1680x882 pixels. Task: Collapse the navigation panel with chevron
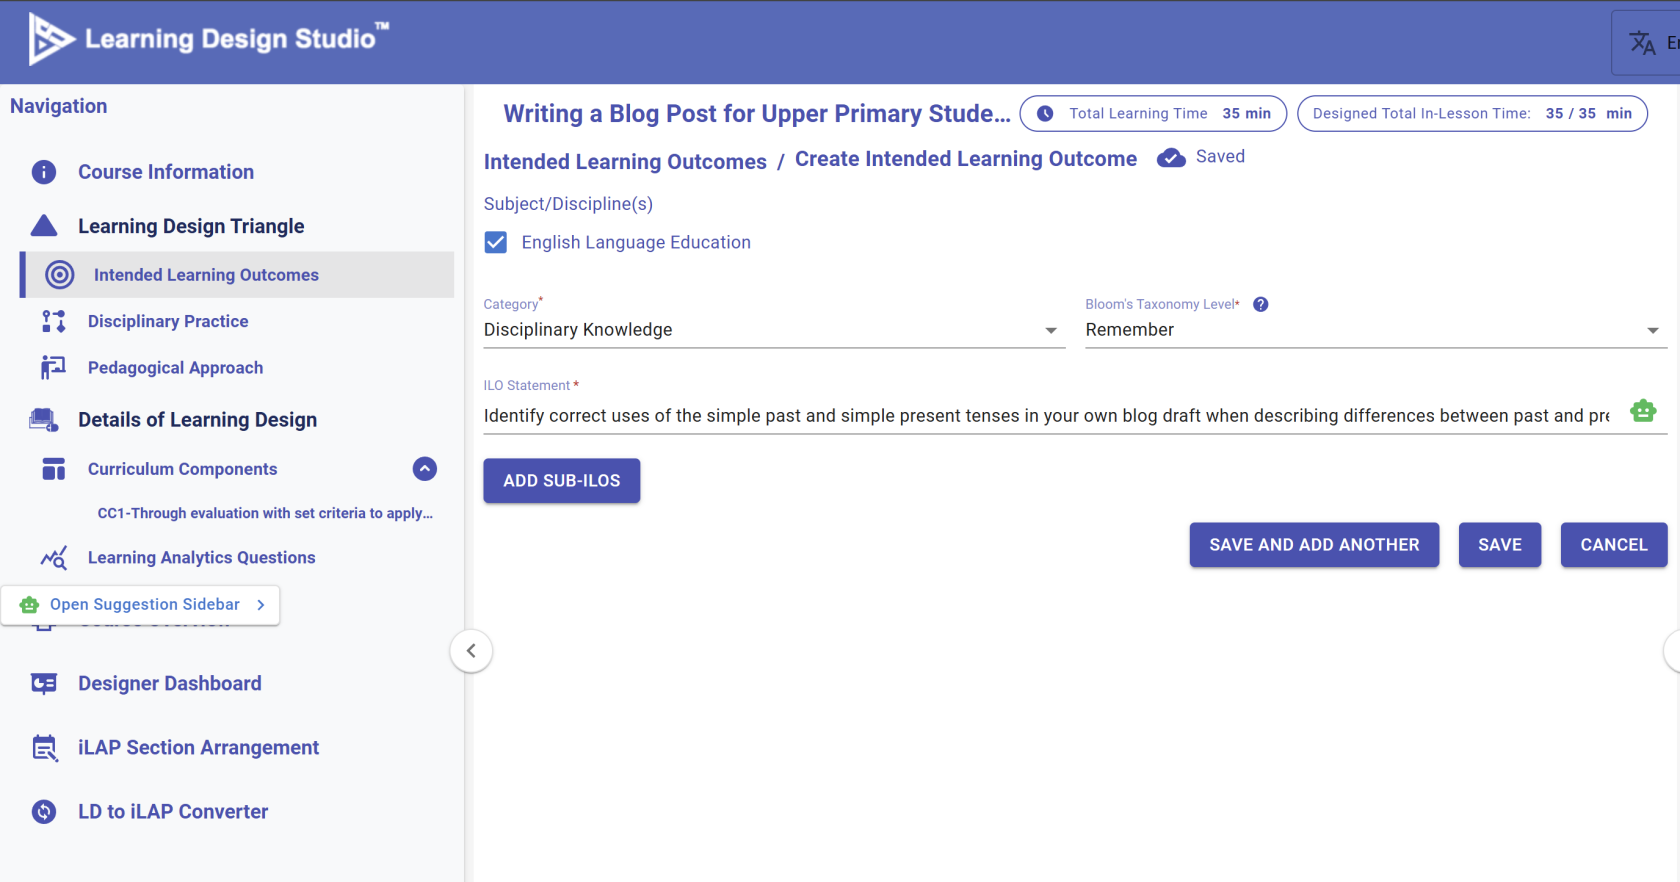coord(471,651)
